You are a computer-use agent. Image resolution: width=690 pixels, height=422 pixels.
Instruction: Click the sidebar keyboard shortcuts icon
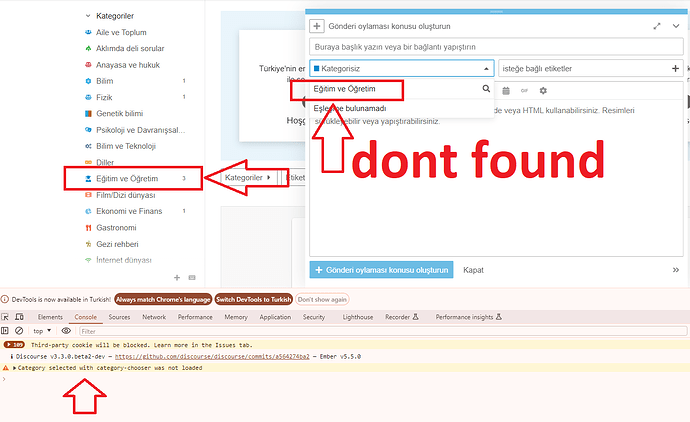pos(192,278)
